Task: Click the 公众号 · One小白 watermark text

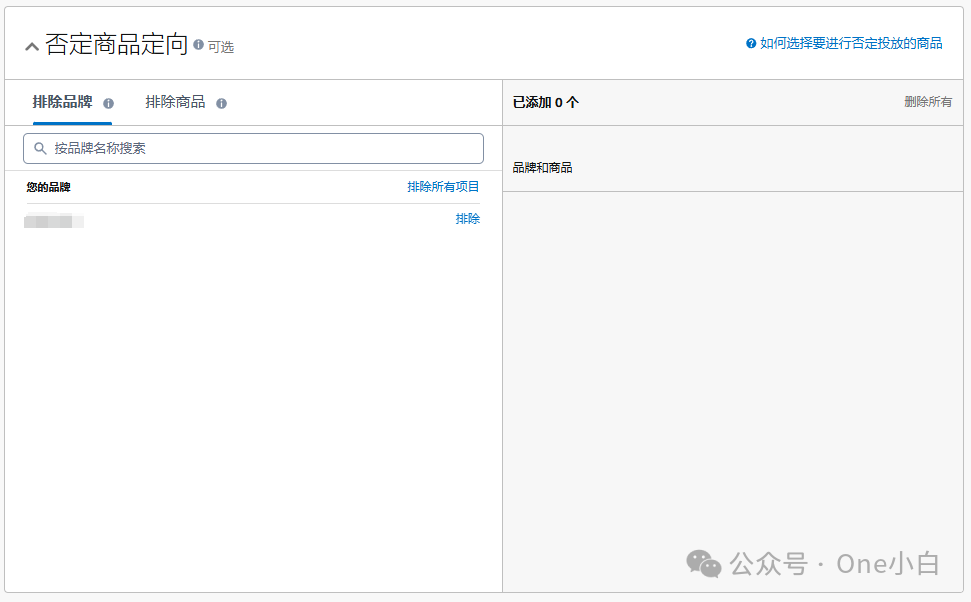Action: tap(835, 564)
